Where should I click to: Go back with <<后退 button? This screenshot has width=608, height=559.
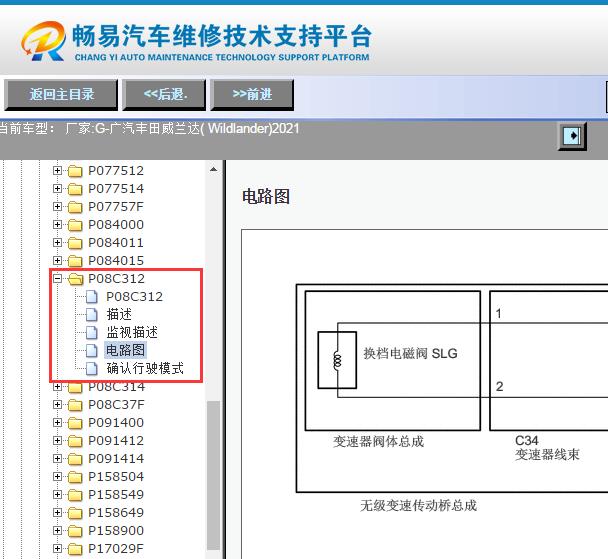point(164,95)
